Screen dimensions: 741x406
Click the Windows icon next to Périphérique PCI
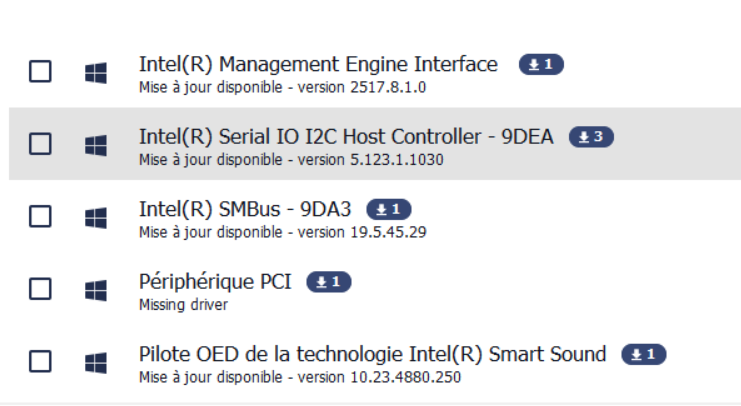[96, 290]
